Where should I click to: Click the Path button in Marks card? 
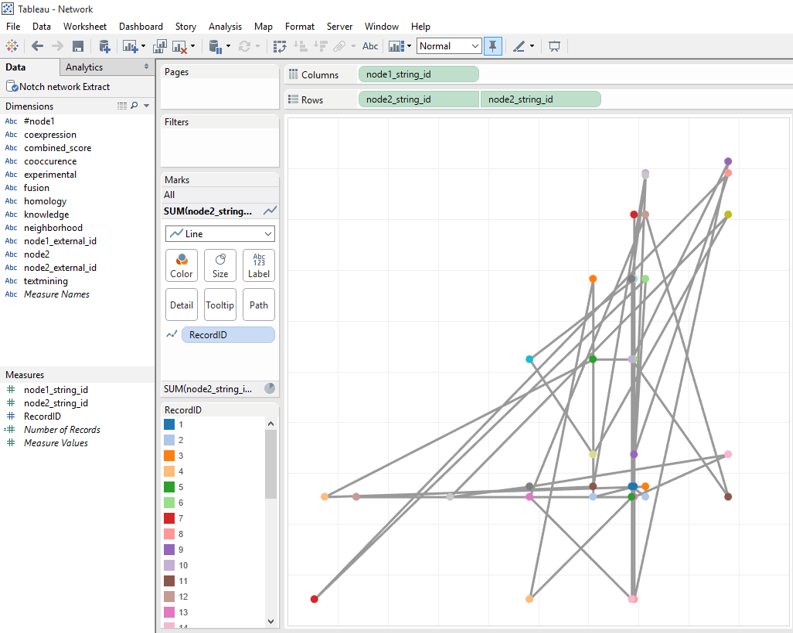coord(259,304)
